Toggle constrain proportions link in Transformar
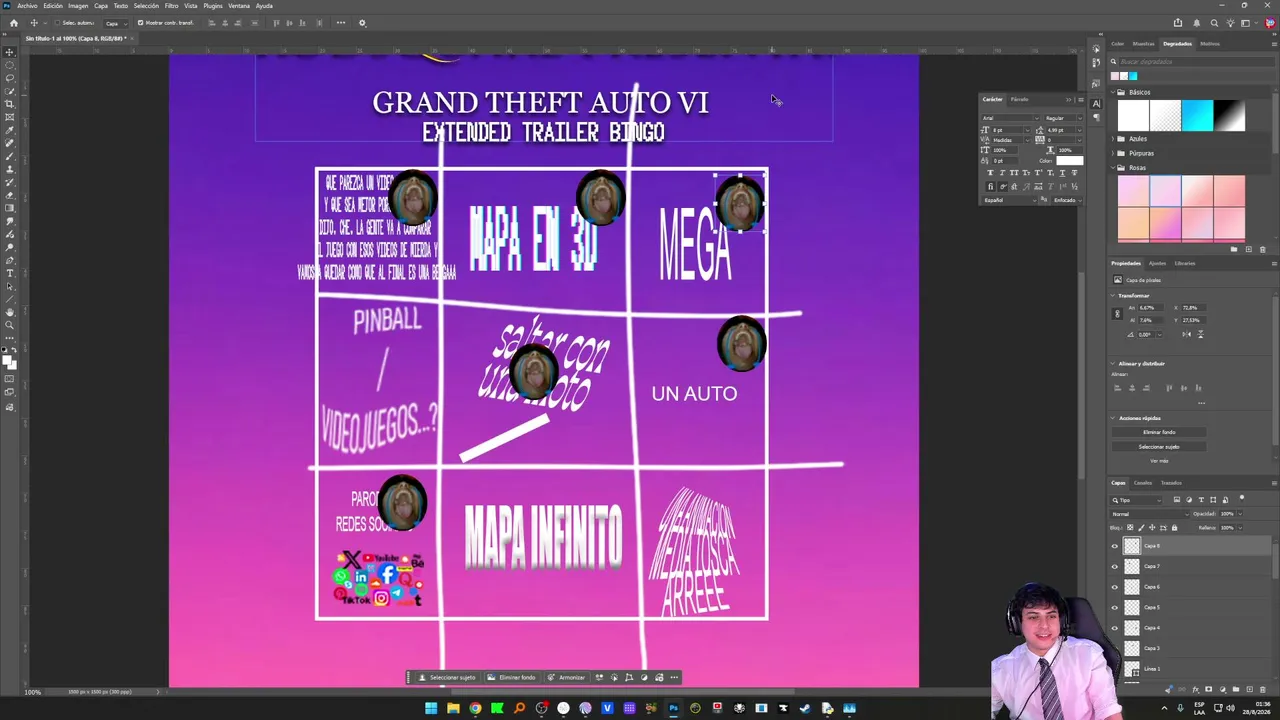 click(1117, 313)
